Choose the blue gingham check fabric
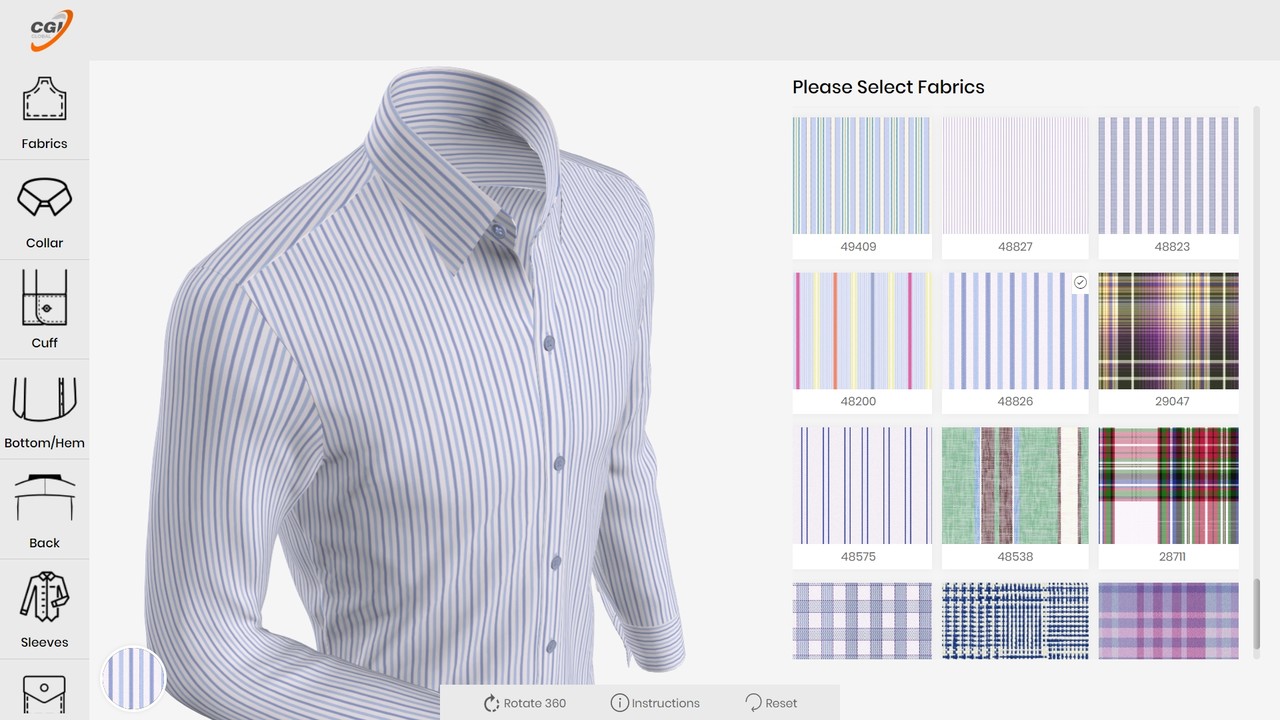The width and height of the screenshot is (1280, 720). coord(861,620)
